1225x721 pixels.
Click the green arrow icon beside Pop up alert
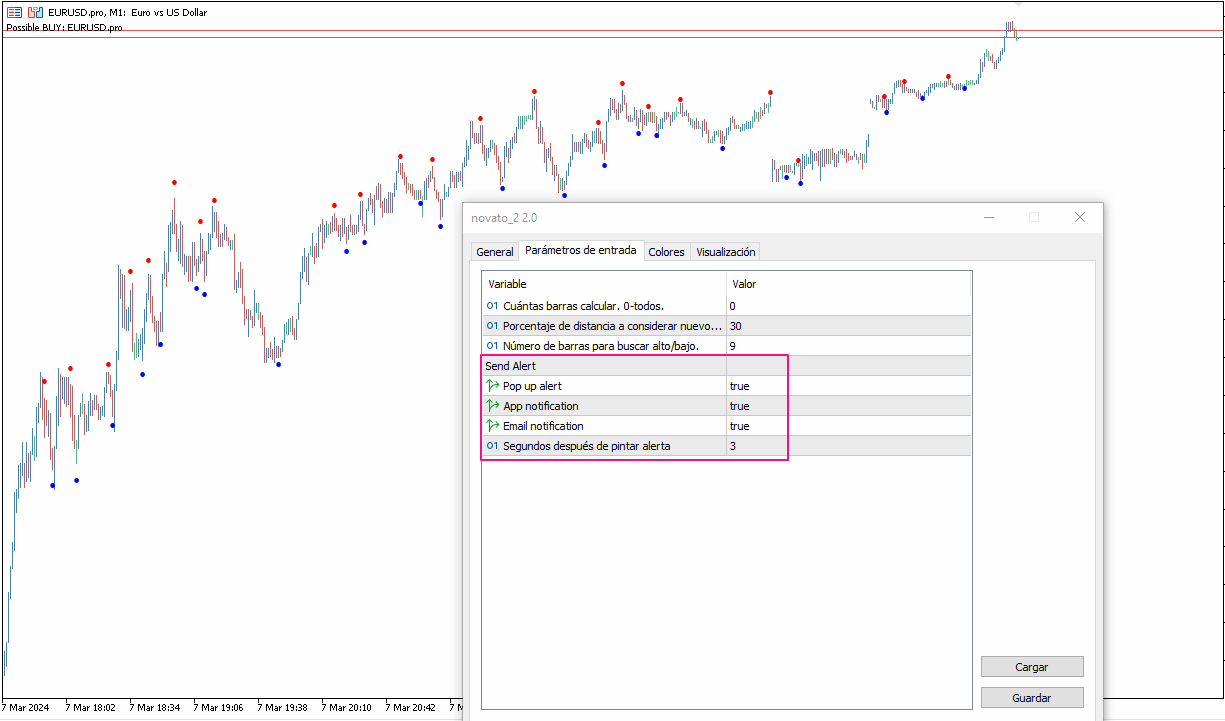coord(491,385)
